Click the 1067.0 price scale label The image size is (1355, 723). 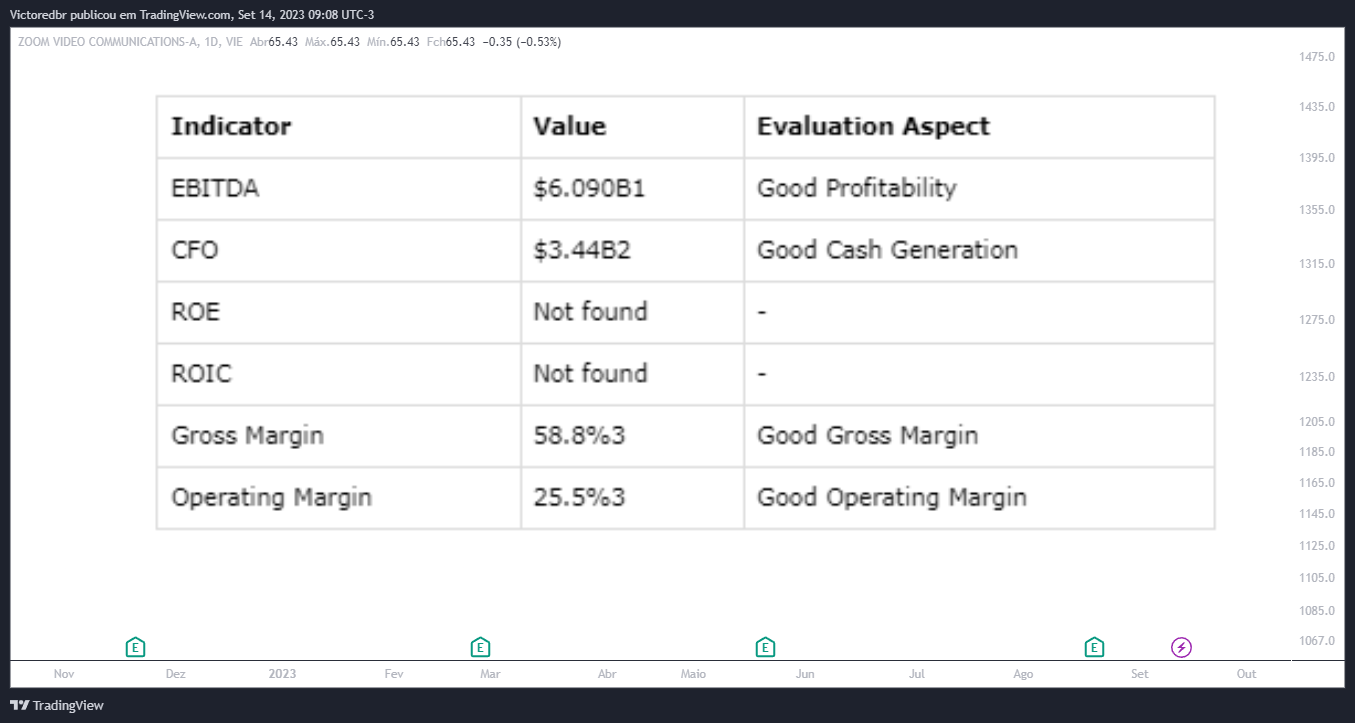coord(1318,640)
